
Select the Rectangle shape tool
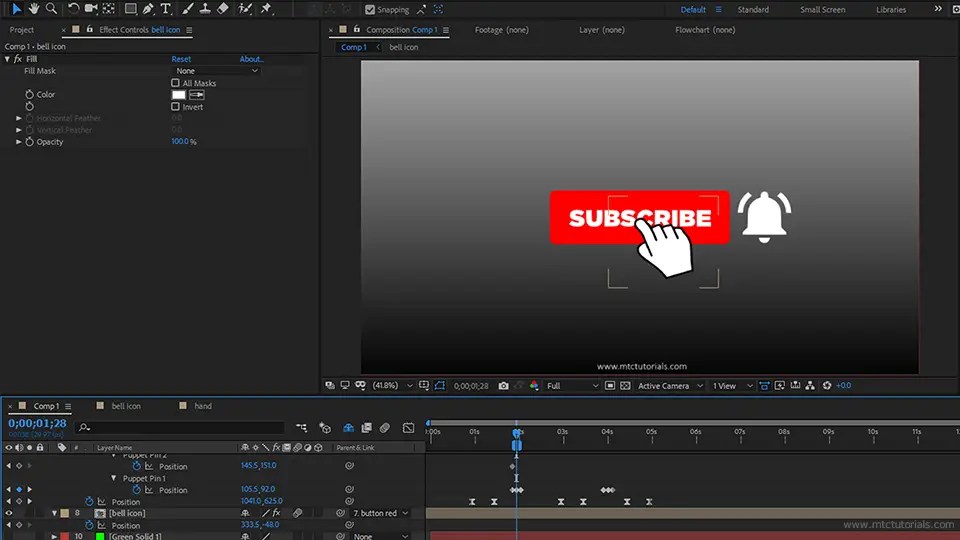point(130,9)
